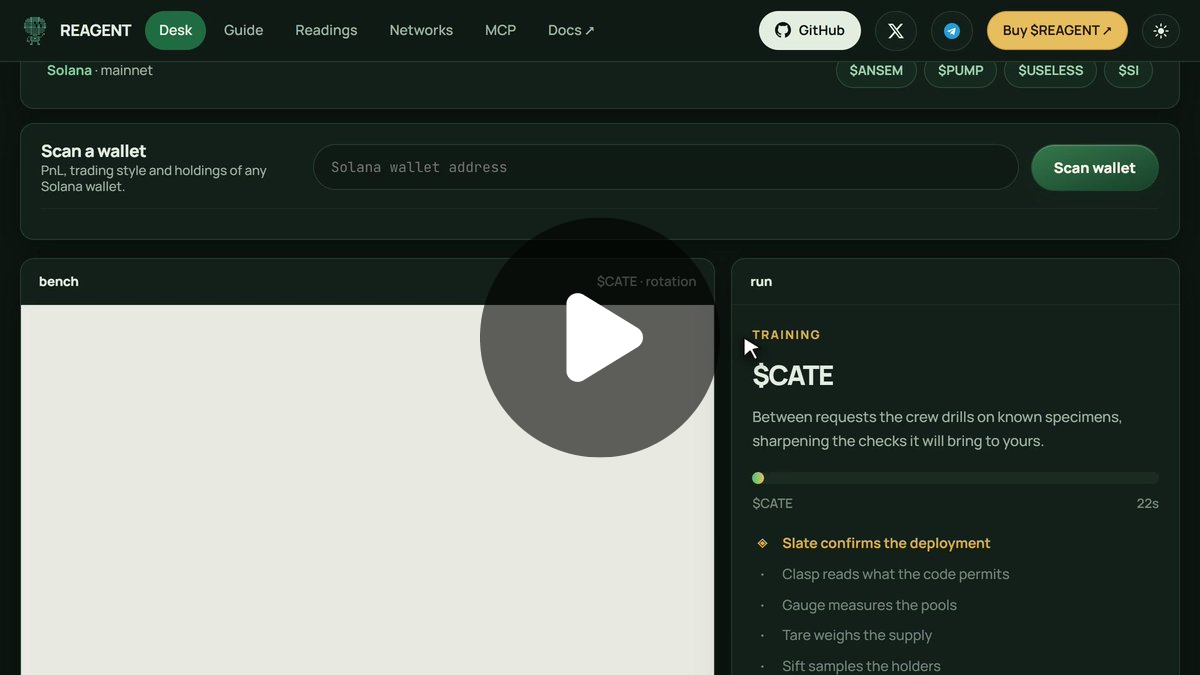This screenshot has height=675, width=1200.
Task: Focus the Solana wallet address field
Action: (x=666, y=167)
